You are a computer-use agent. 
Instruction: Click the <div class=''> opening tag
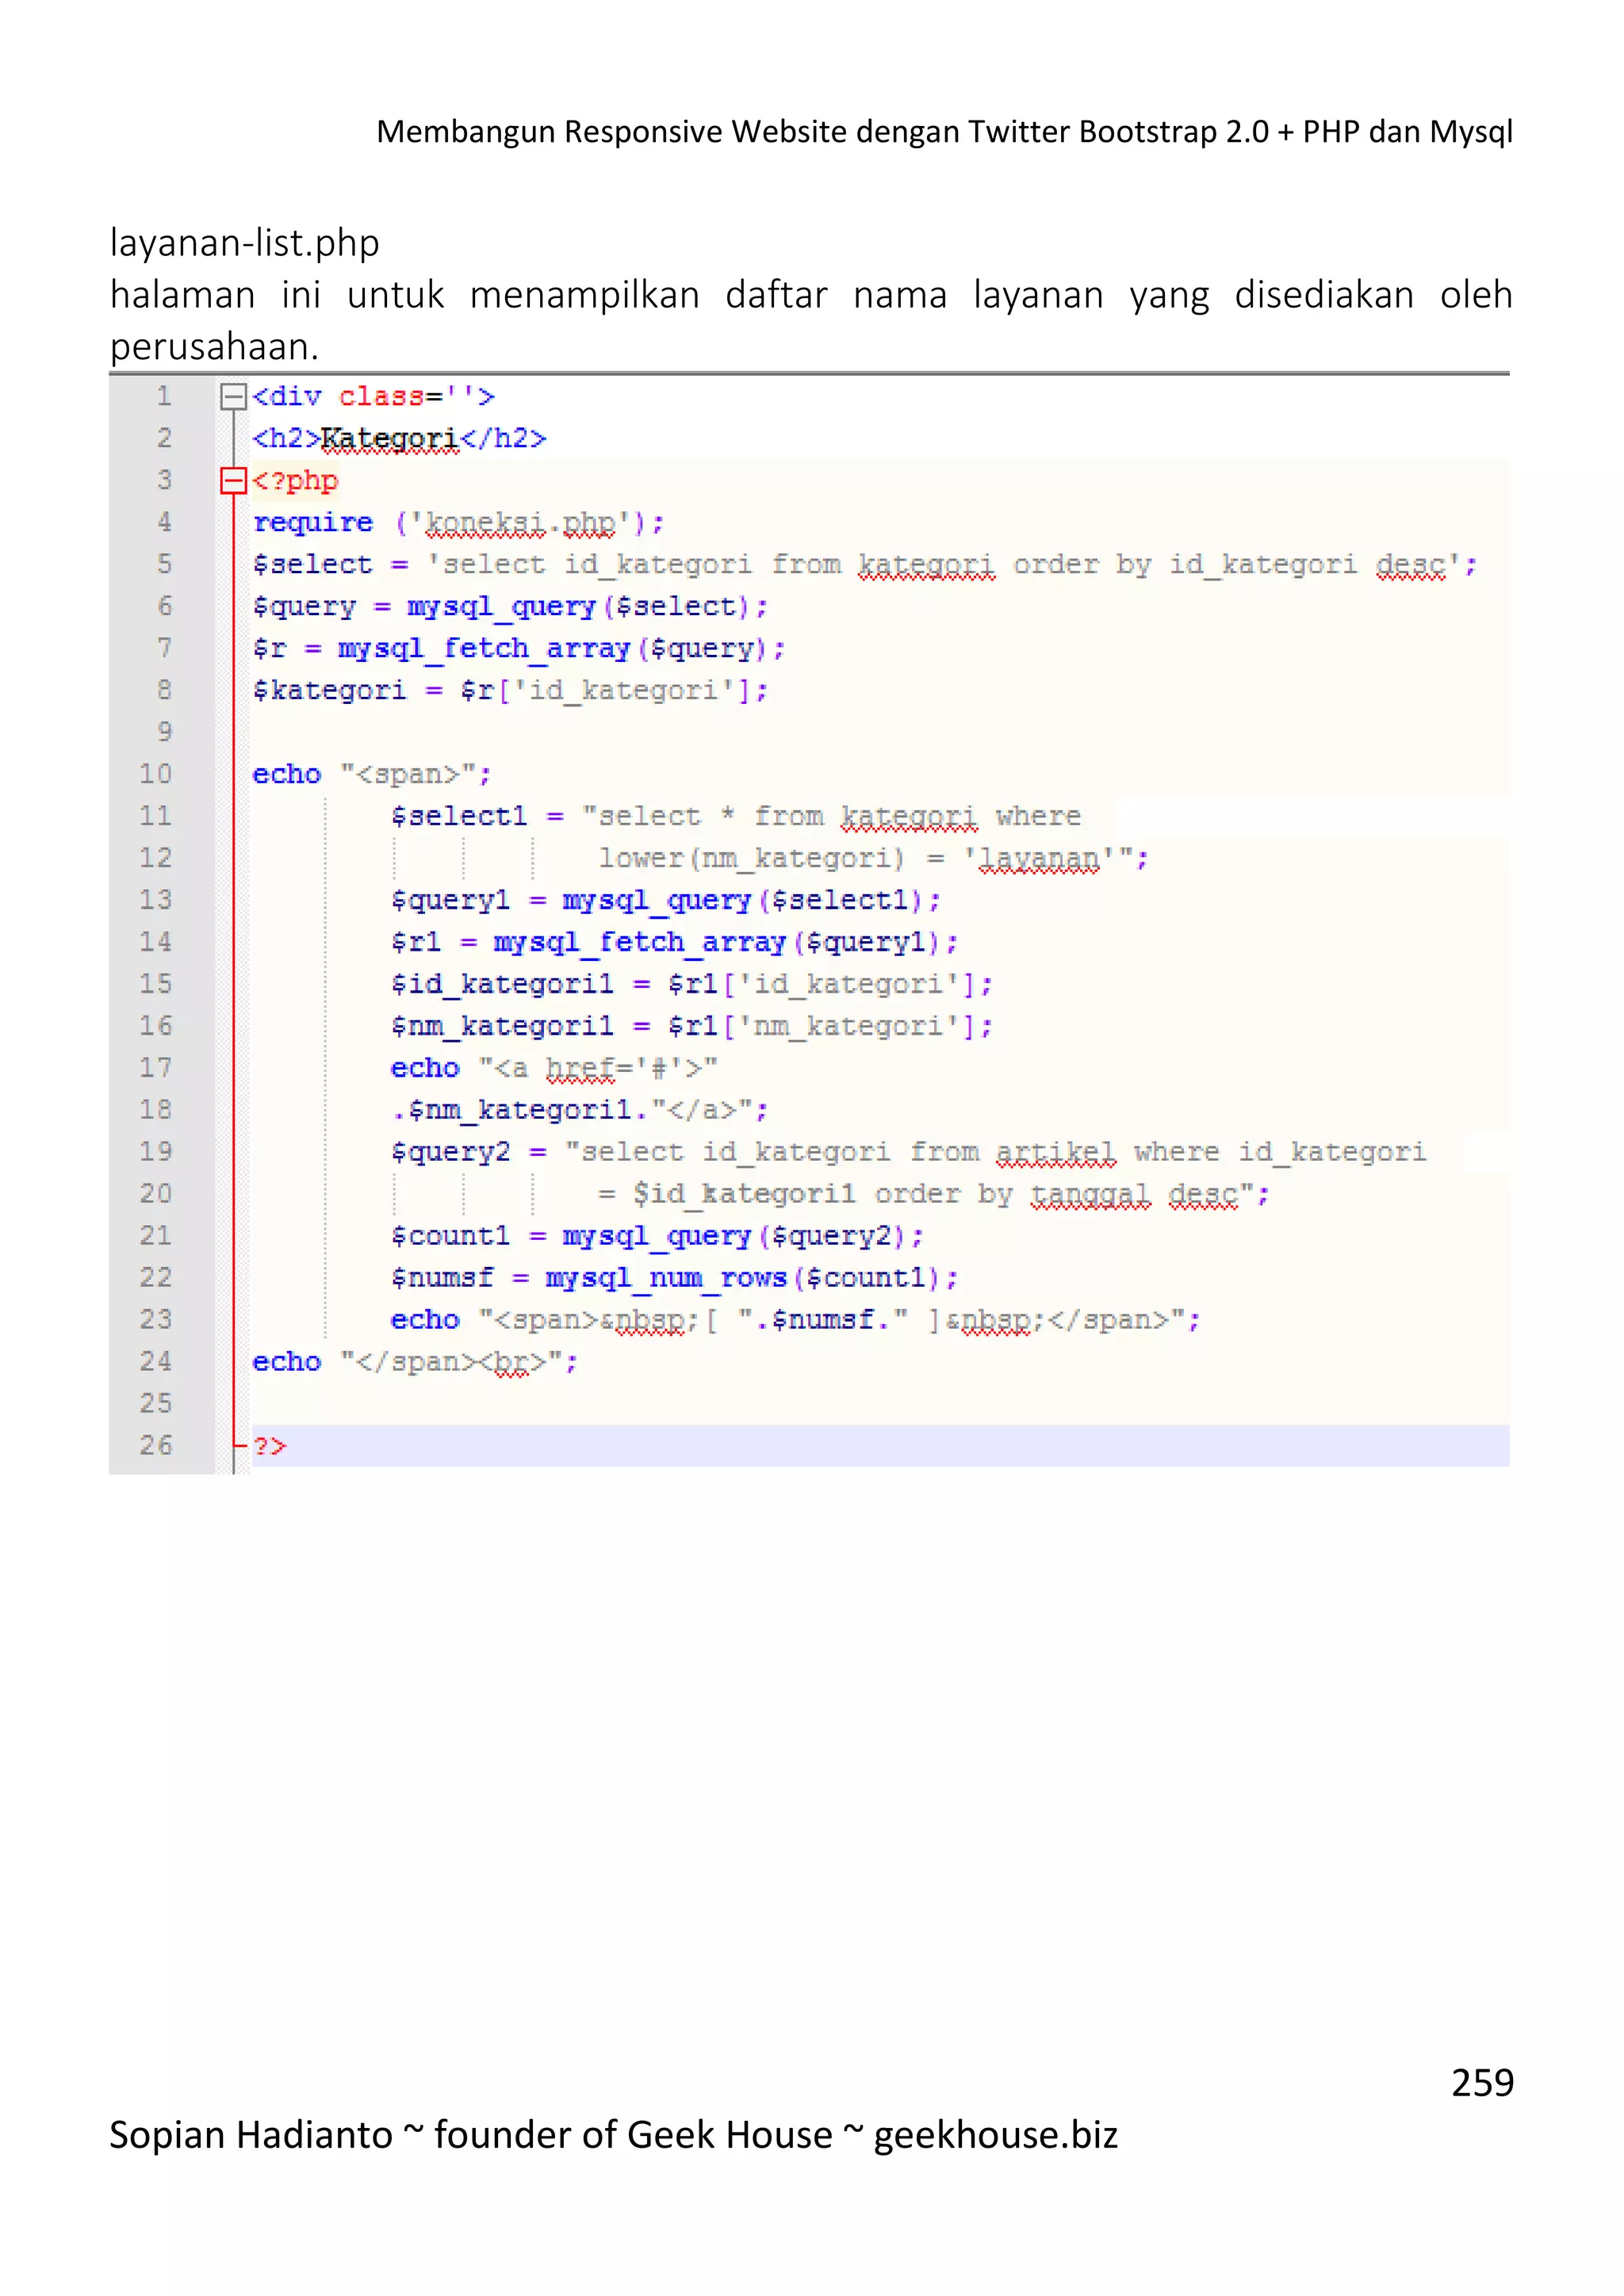point(374,397)
